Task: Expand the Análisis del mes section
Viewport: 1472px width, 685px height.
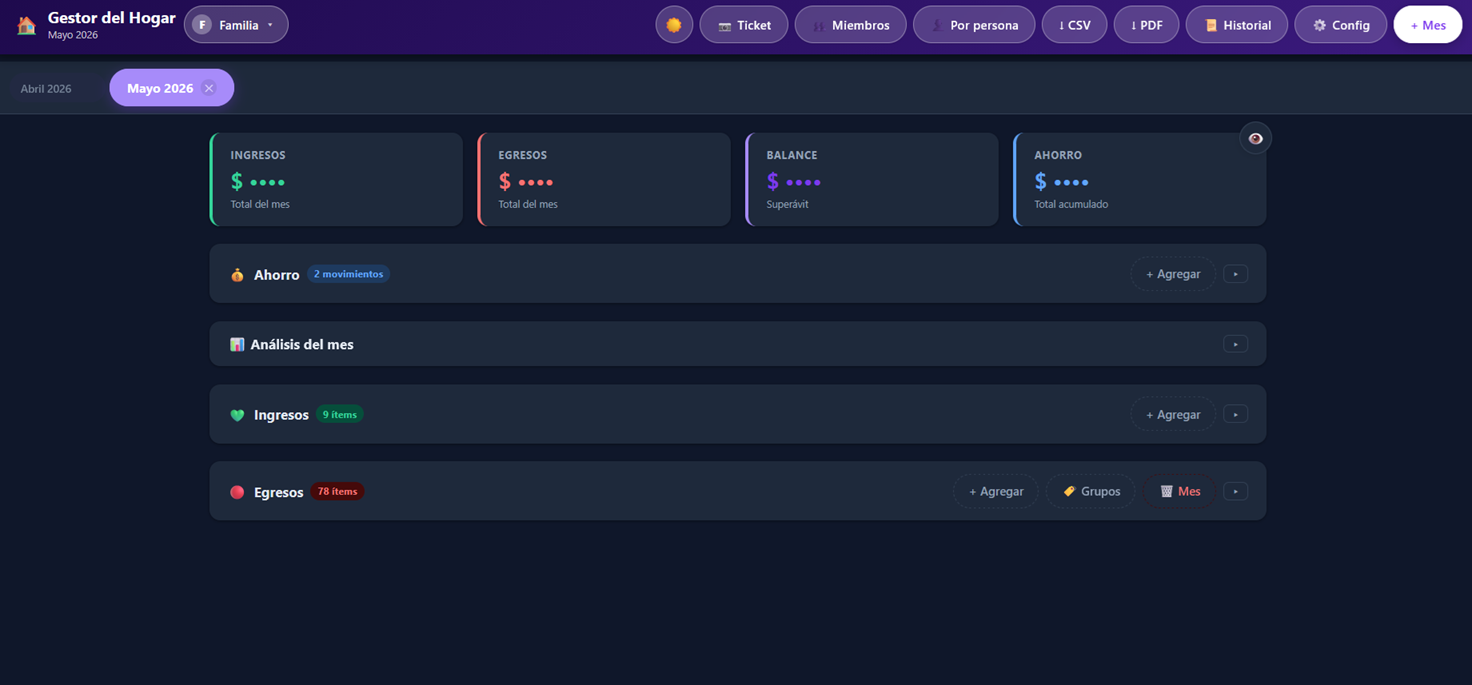Action: [1236, 344]
